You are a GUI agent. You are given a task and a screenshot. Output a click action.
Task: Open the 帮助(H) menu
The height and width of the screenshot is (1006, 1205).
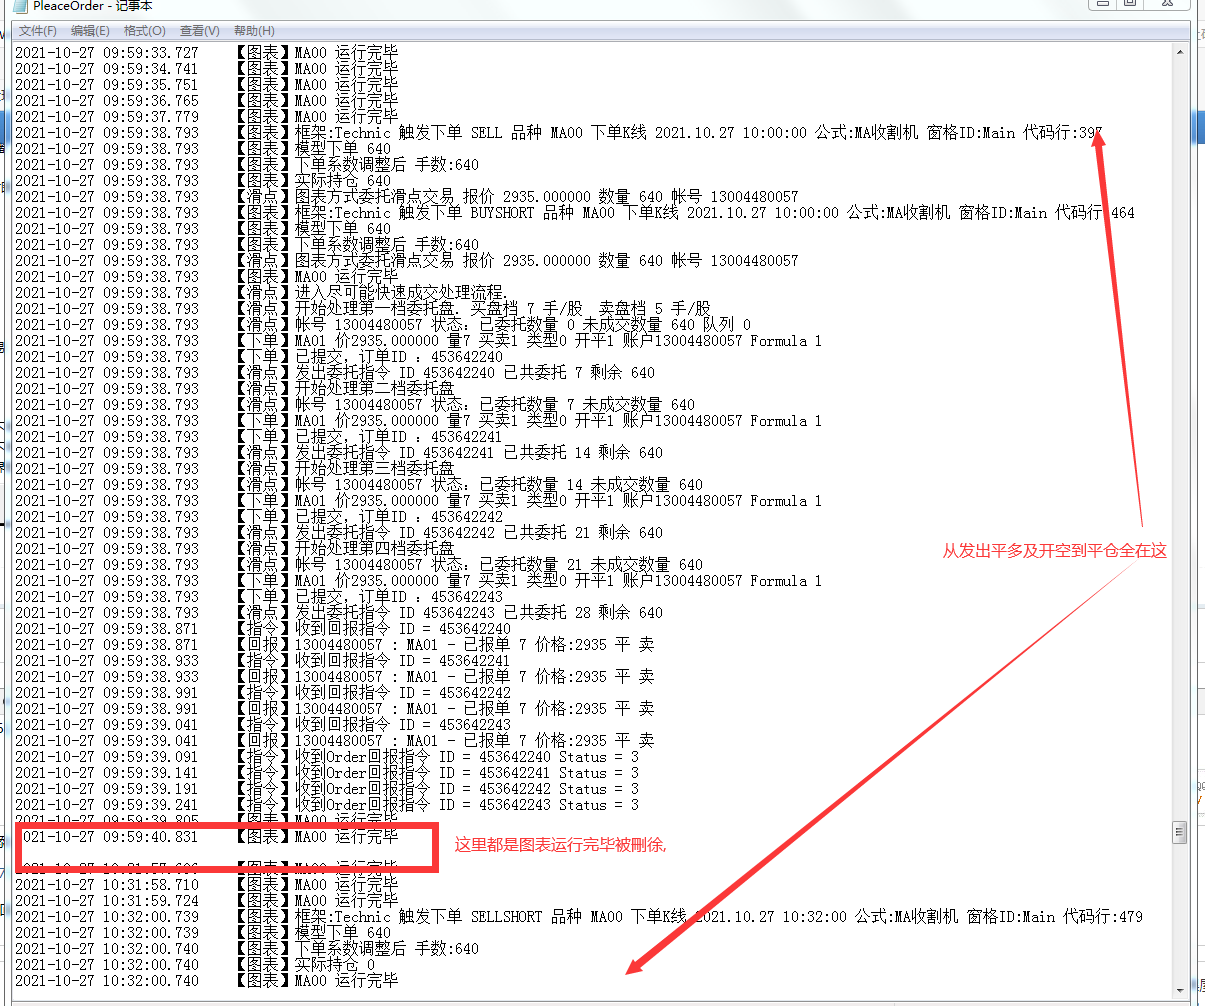click(254, 31)
